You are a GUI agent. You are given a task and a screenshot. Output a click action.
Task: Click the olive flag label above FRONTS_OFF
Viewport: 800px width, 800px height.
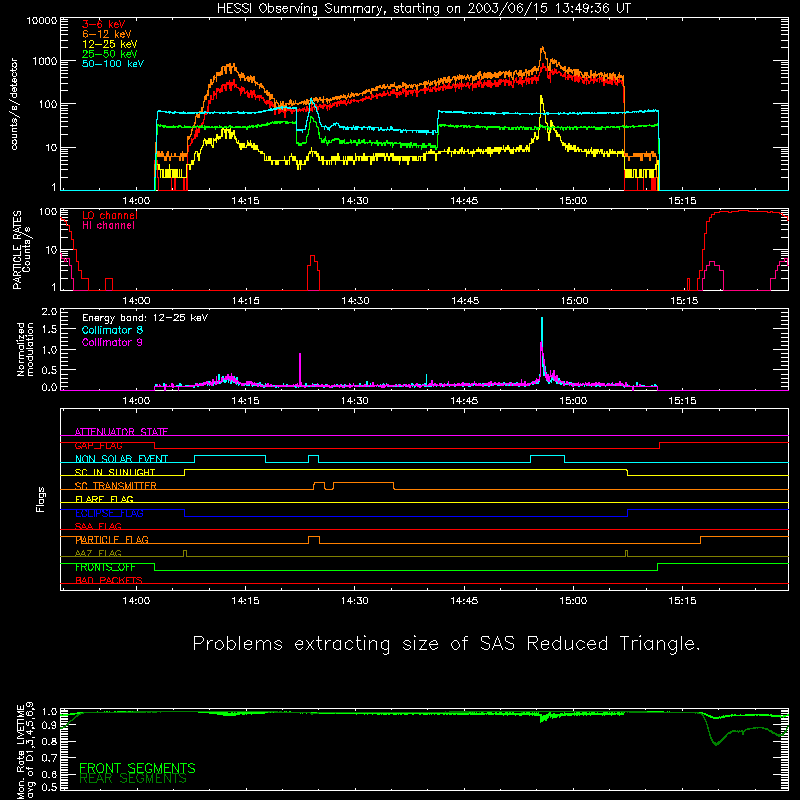coord(98,553)
